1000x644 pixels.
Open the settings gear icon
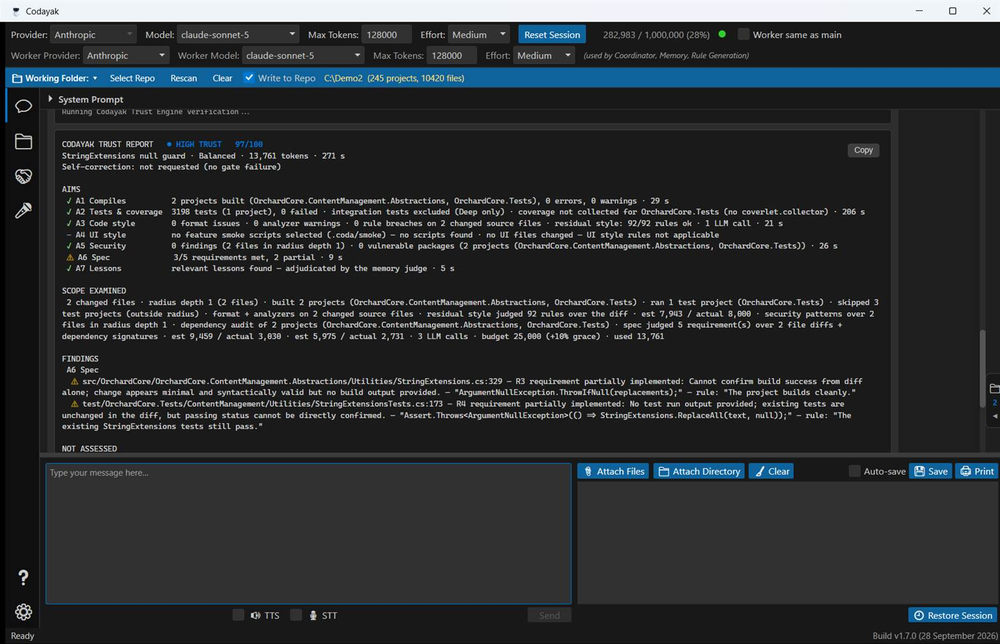point(24,612)
